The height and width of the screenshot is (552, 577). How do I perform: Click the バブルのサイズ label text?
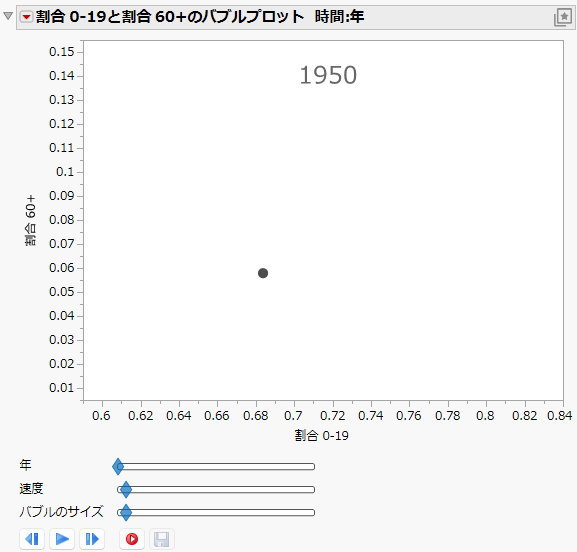pyautogui.click(x=61, y=512)
